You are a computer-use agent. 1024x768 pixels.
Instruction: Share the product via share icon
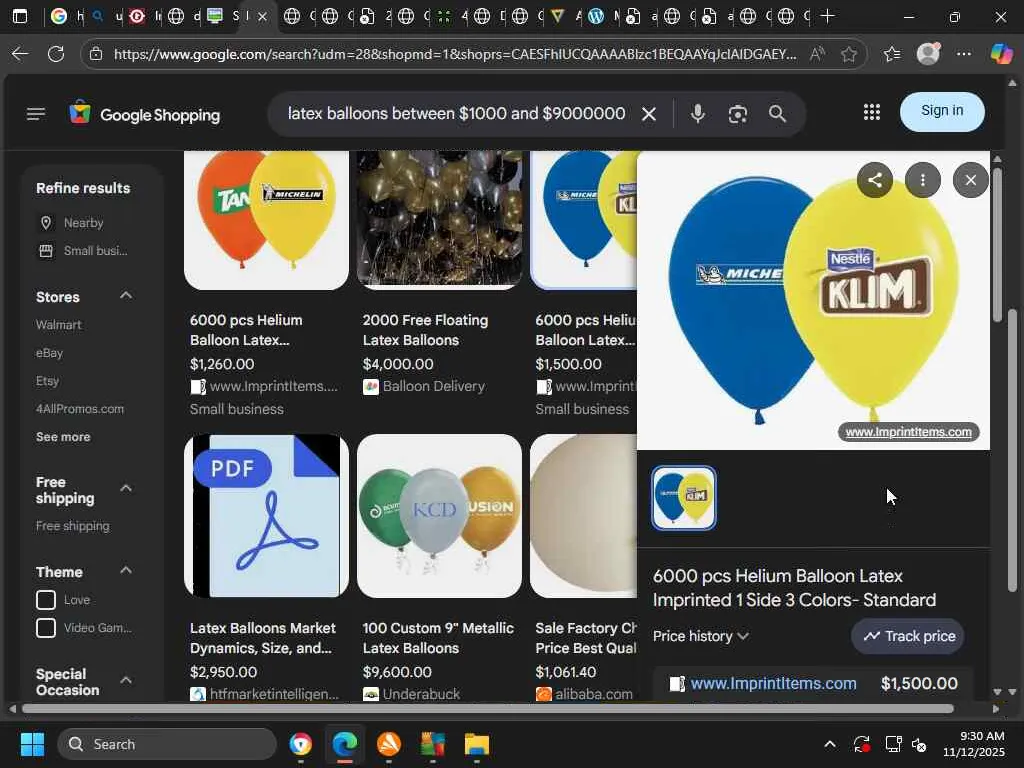874,180
